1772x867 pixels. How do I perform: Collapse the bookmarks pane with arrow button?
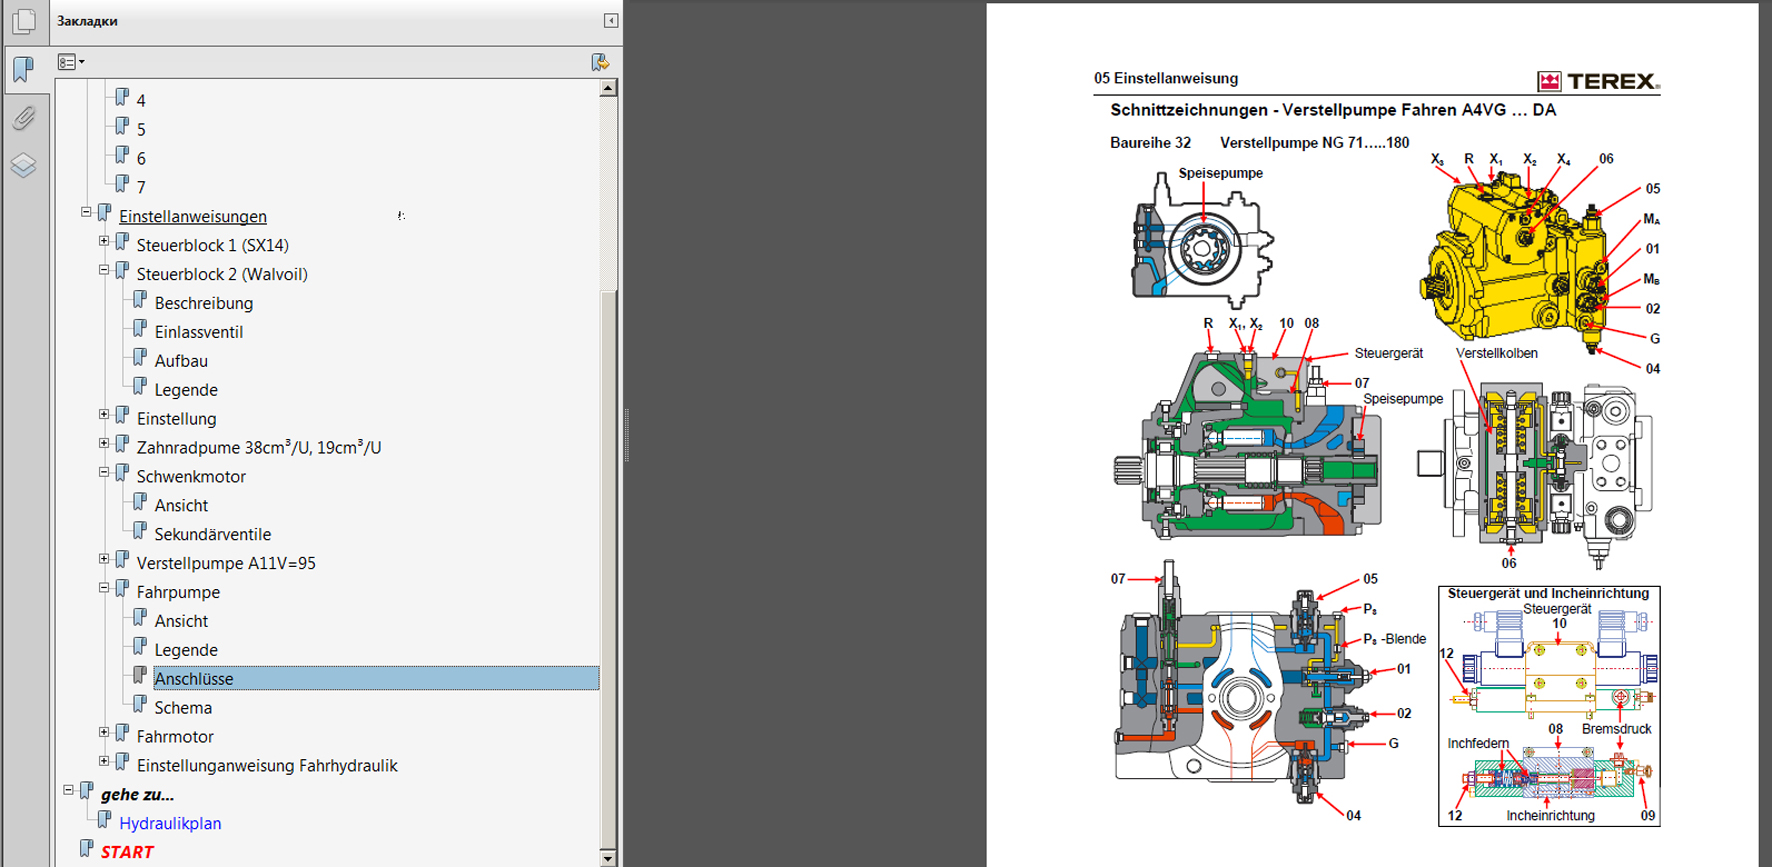(x=611, y=21)
